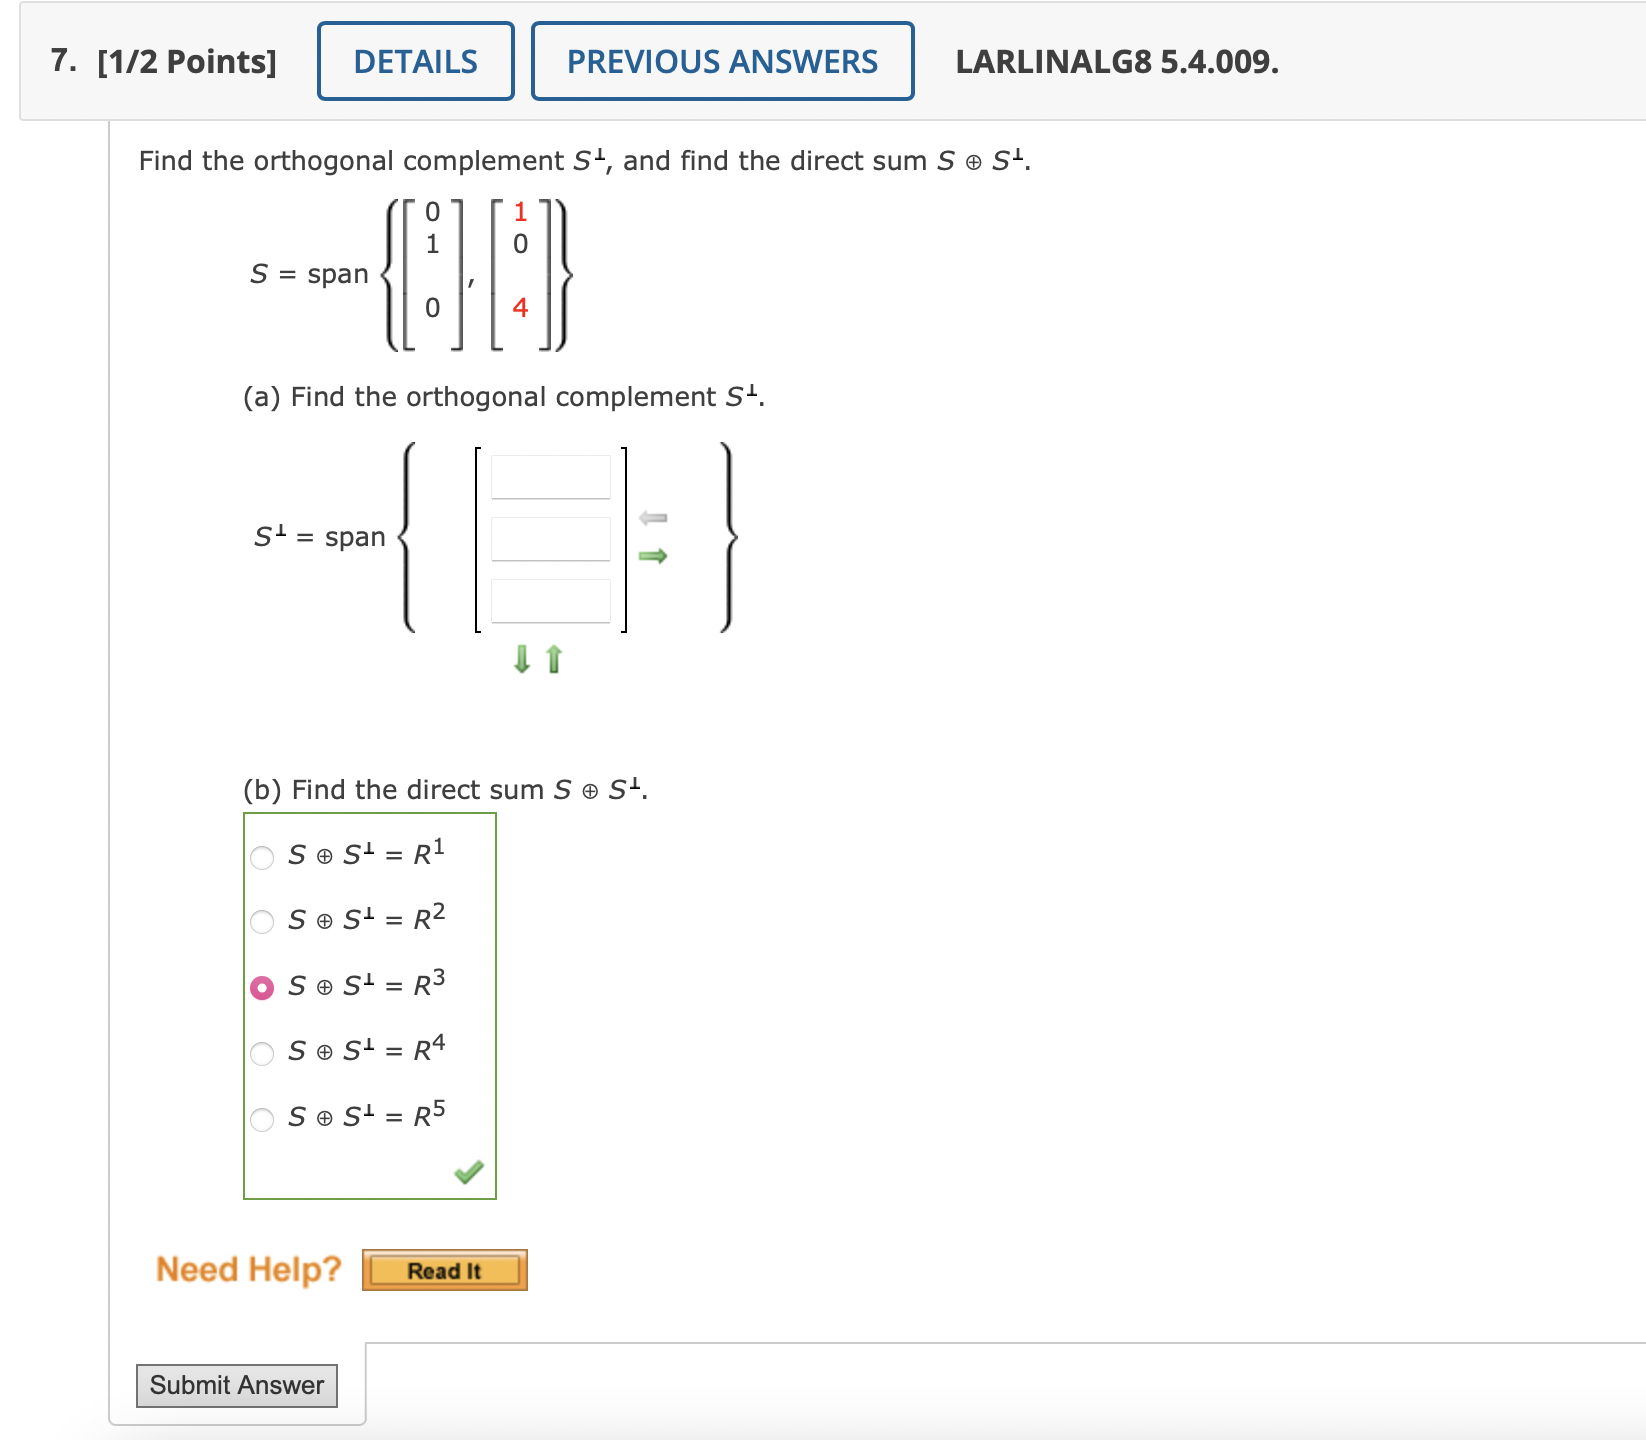The width and height of the screenshot is (1646, 1440).
Task: Click the middle entry field of the S⊥ vector
Action: (551, 539)
